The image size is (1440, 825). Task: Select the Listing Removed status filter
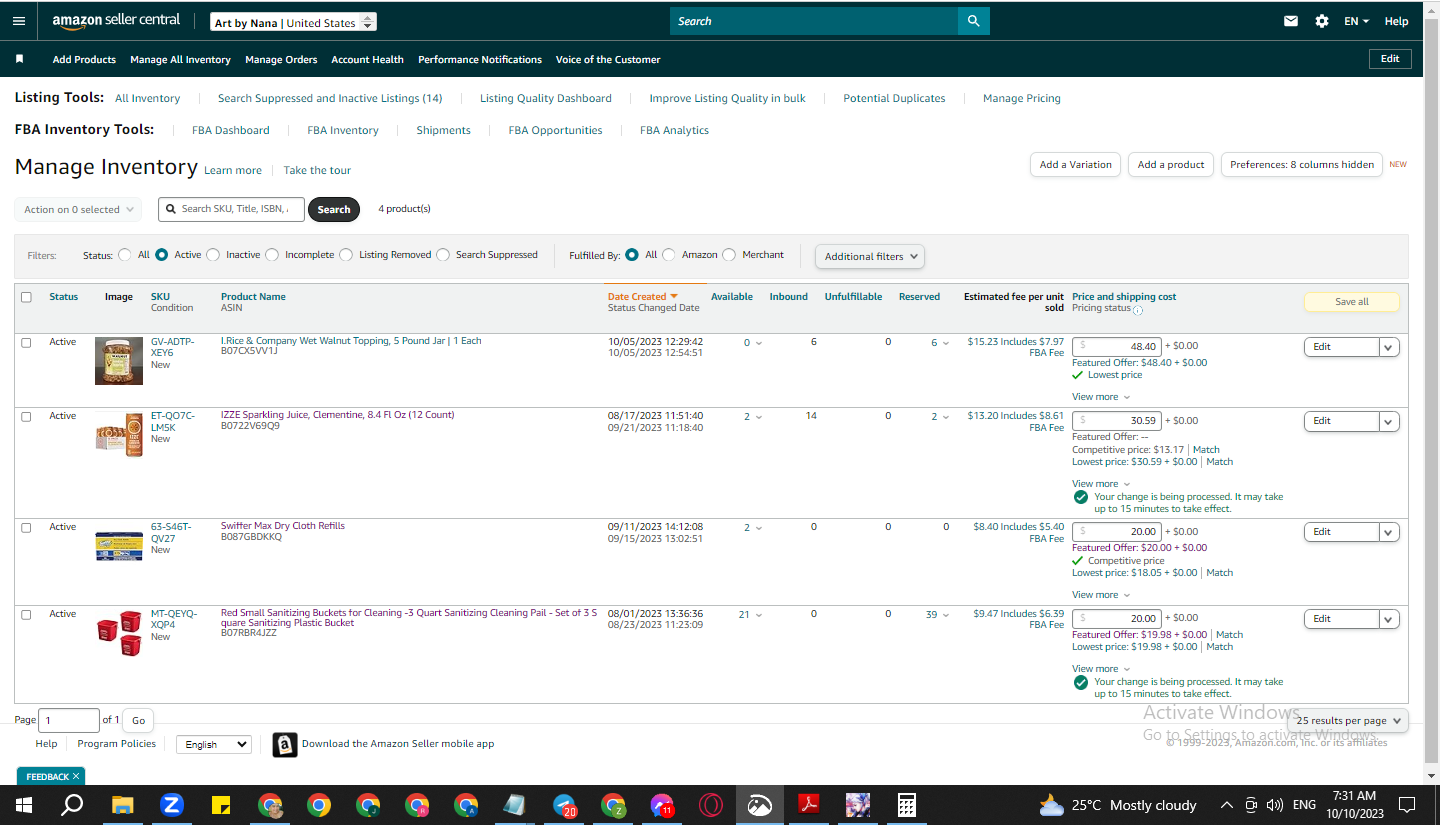point(346,255)
